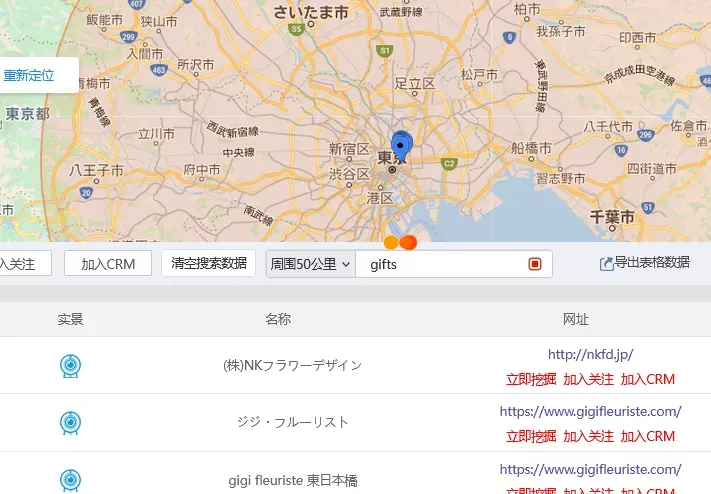This screenshot has height=494, width=711.
Task: Select the name ジジ・フルーリスト
Action: point(292,422)
